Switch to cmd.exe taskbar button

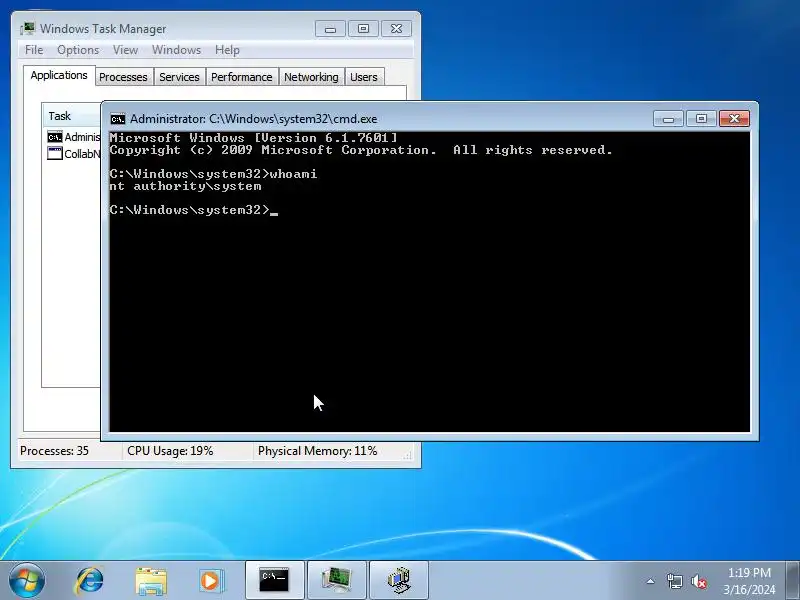(274, 580)
